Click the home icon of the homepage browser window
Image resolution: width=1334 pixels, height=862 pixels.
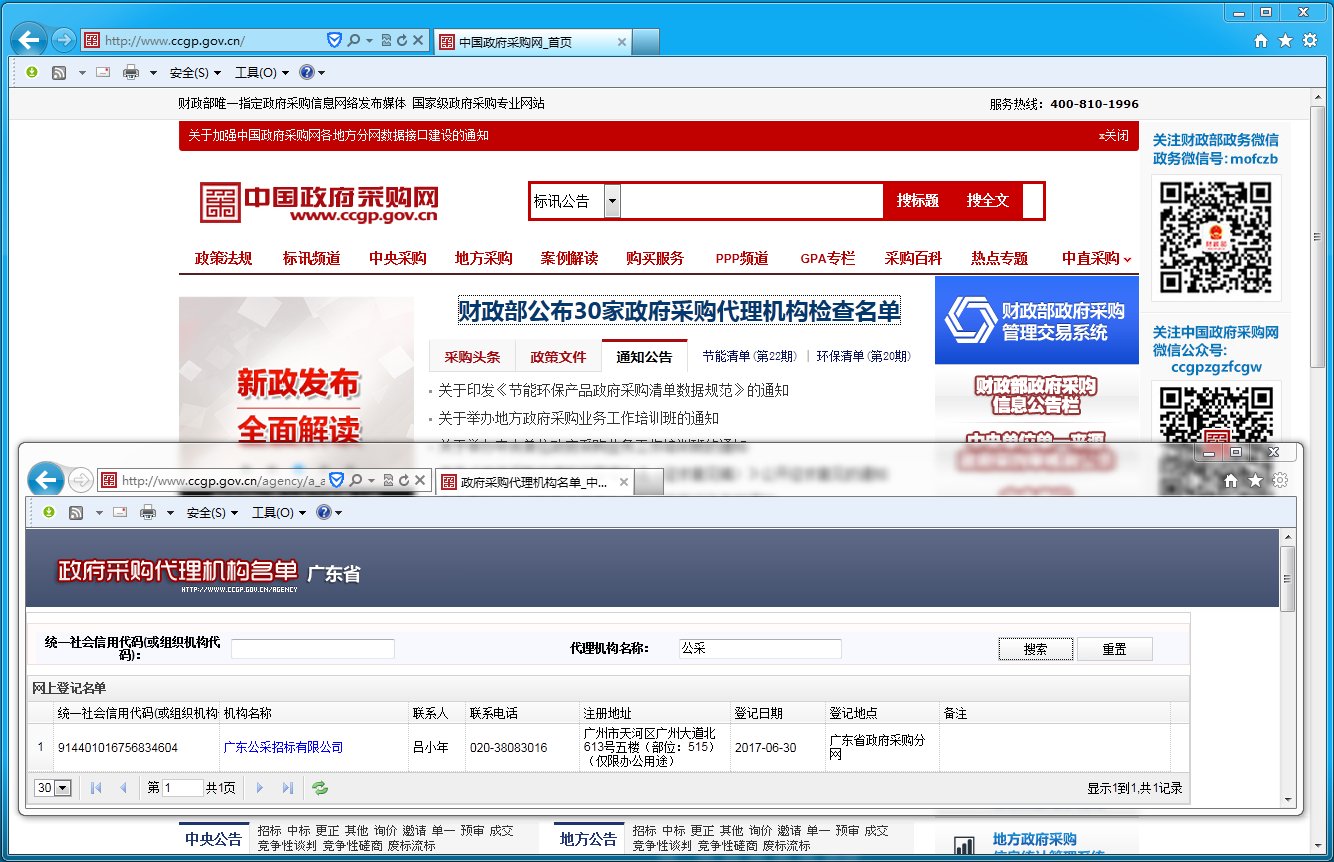point(1261,41)
